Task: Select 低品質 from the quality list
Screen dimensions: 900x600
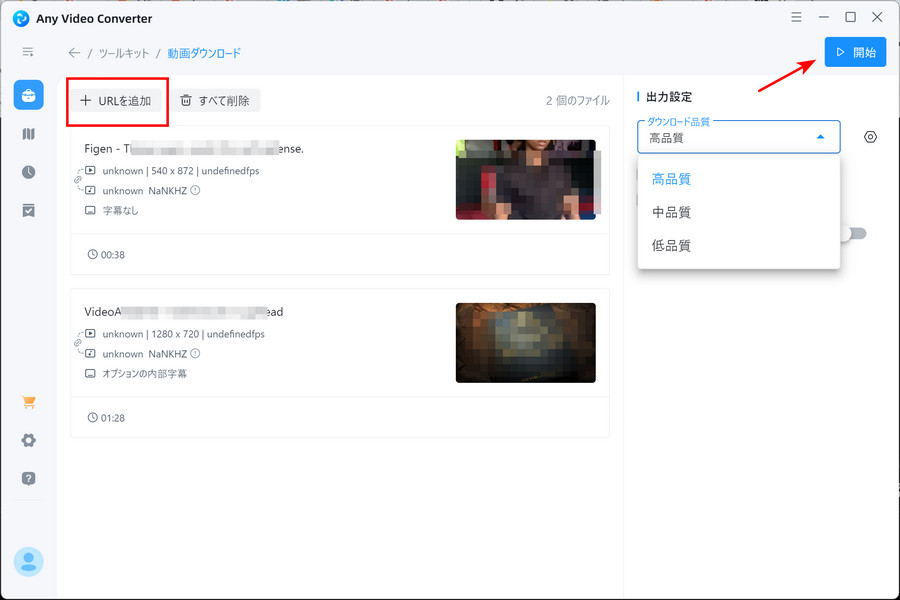Action: [738, 246]
